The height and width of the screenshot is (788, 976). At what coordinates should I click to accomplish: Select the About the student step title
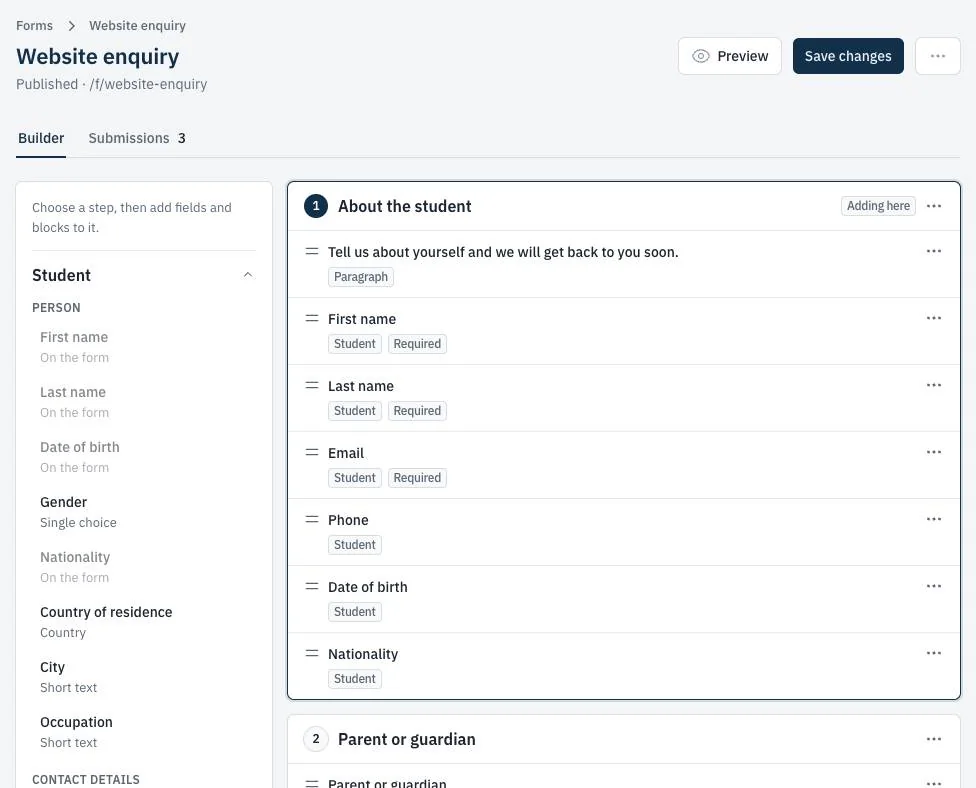coord(405,206)
